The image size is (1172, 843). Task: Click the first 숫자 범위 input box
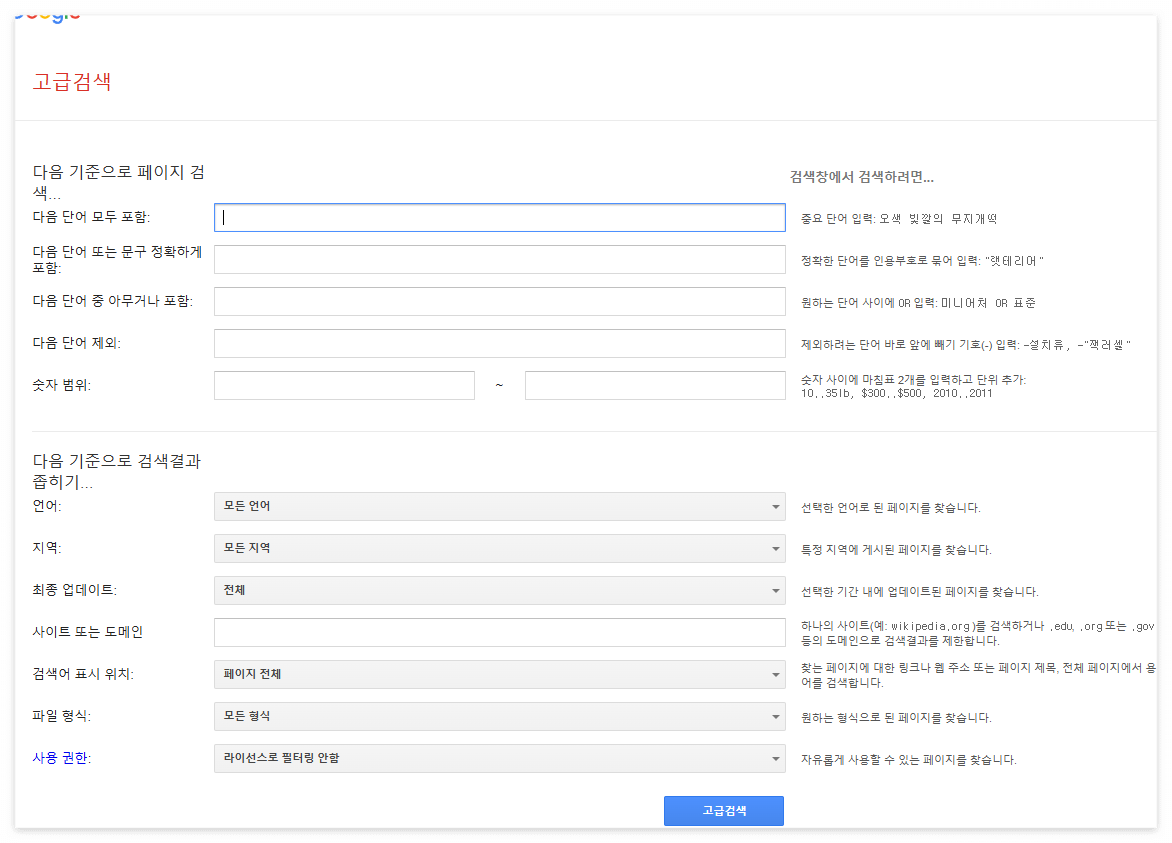point(344,385)
